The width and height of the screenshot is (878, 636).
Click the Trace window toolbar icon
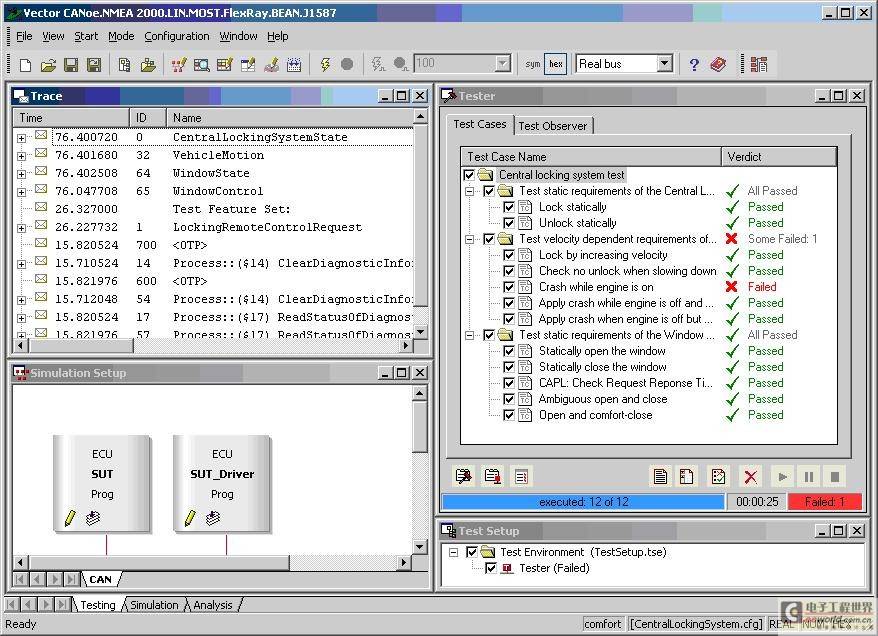[202, 64]
